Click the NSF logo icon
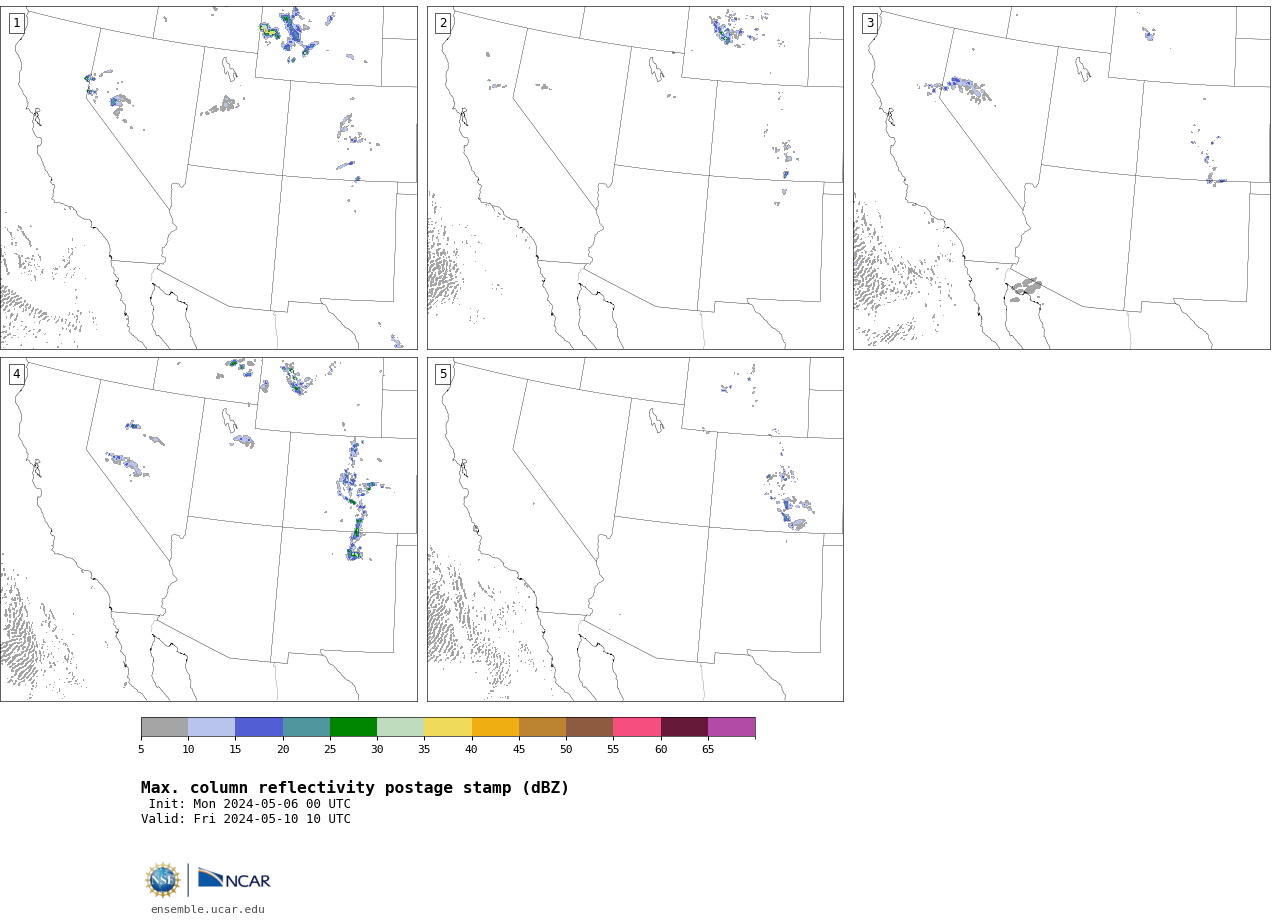 163,880
